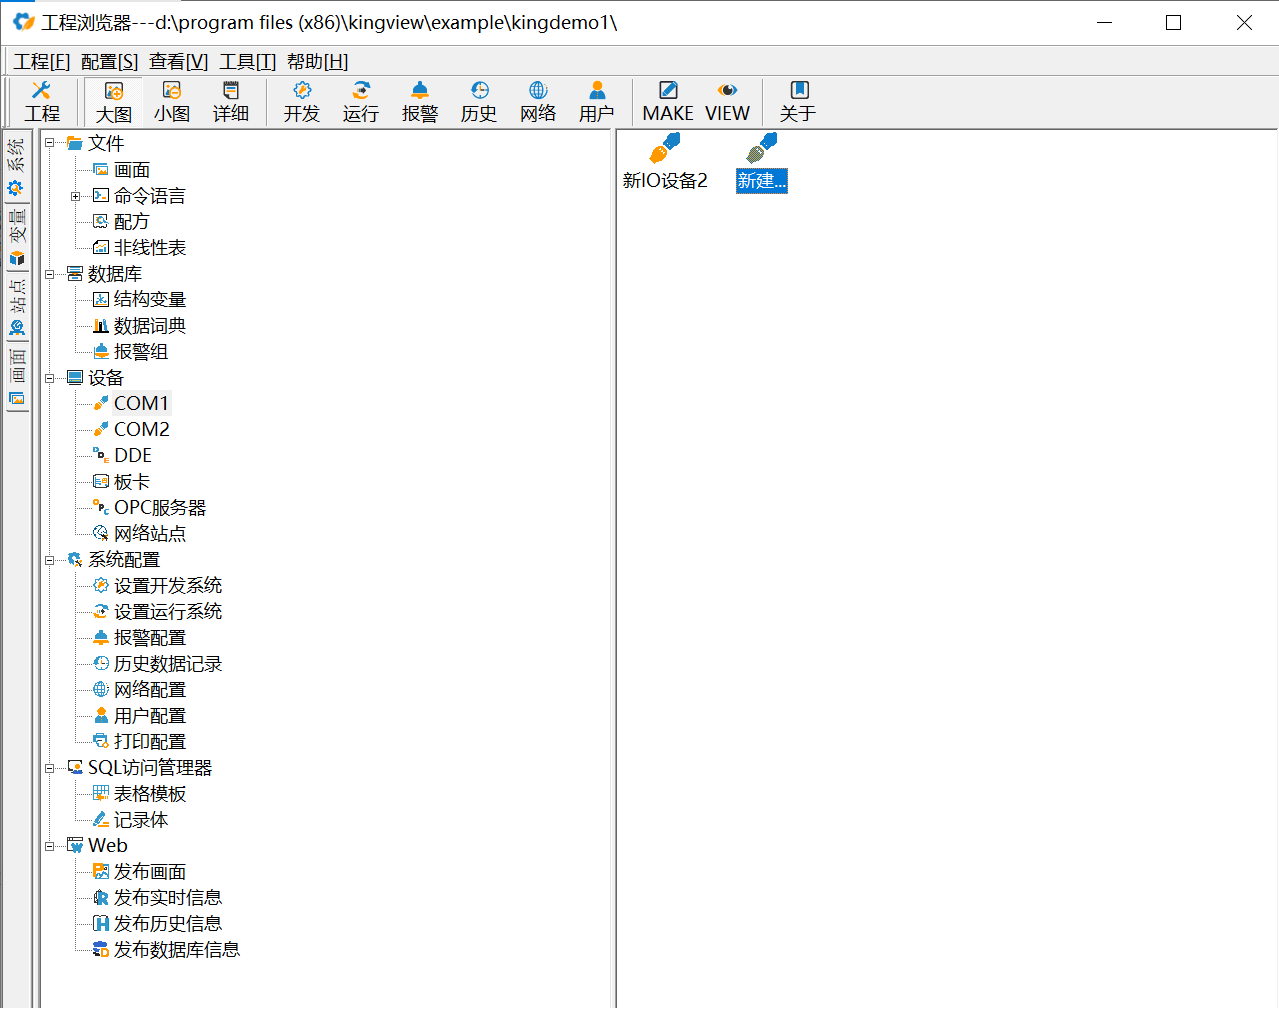Click the 运行 run toolbar icon
Screen dimensions: 1279x1010
click(361, 102)
